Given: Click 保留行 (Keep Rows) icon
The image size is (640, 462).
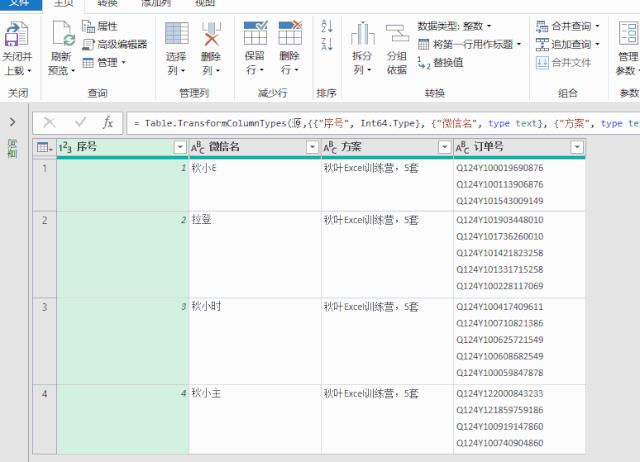Looking at the screenshot, I should point(256,33).
